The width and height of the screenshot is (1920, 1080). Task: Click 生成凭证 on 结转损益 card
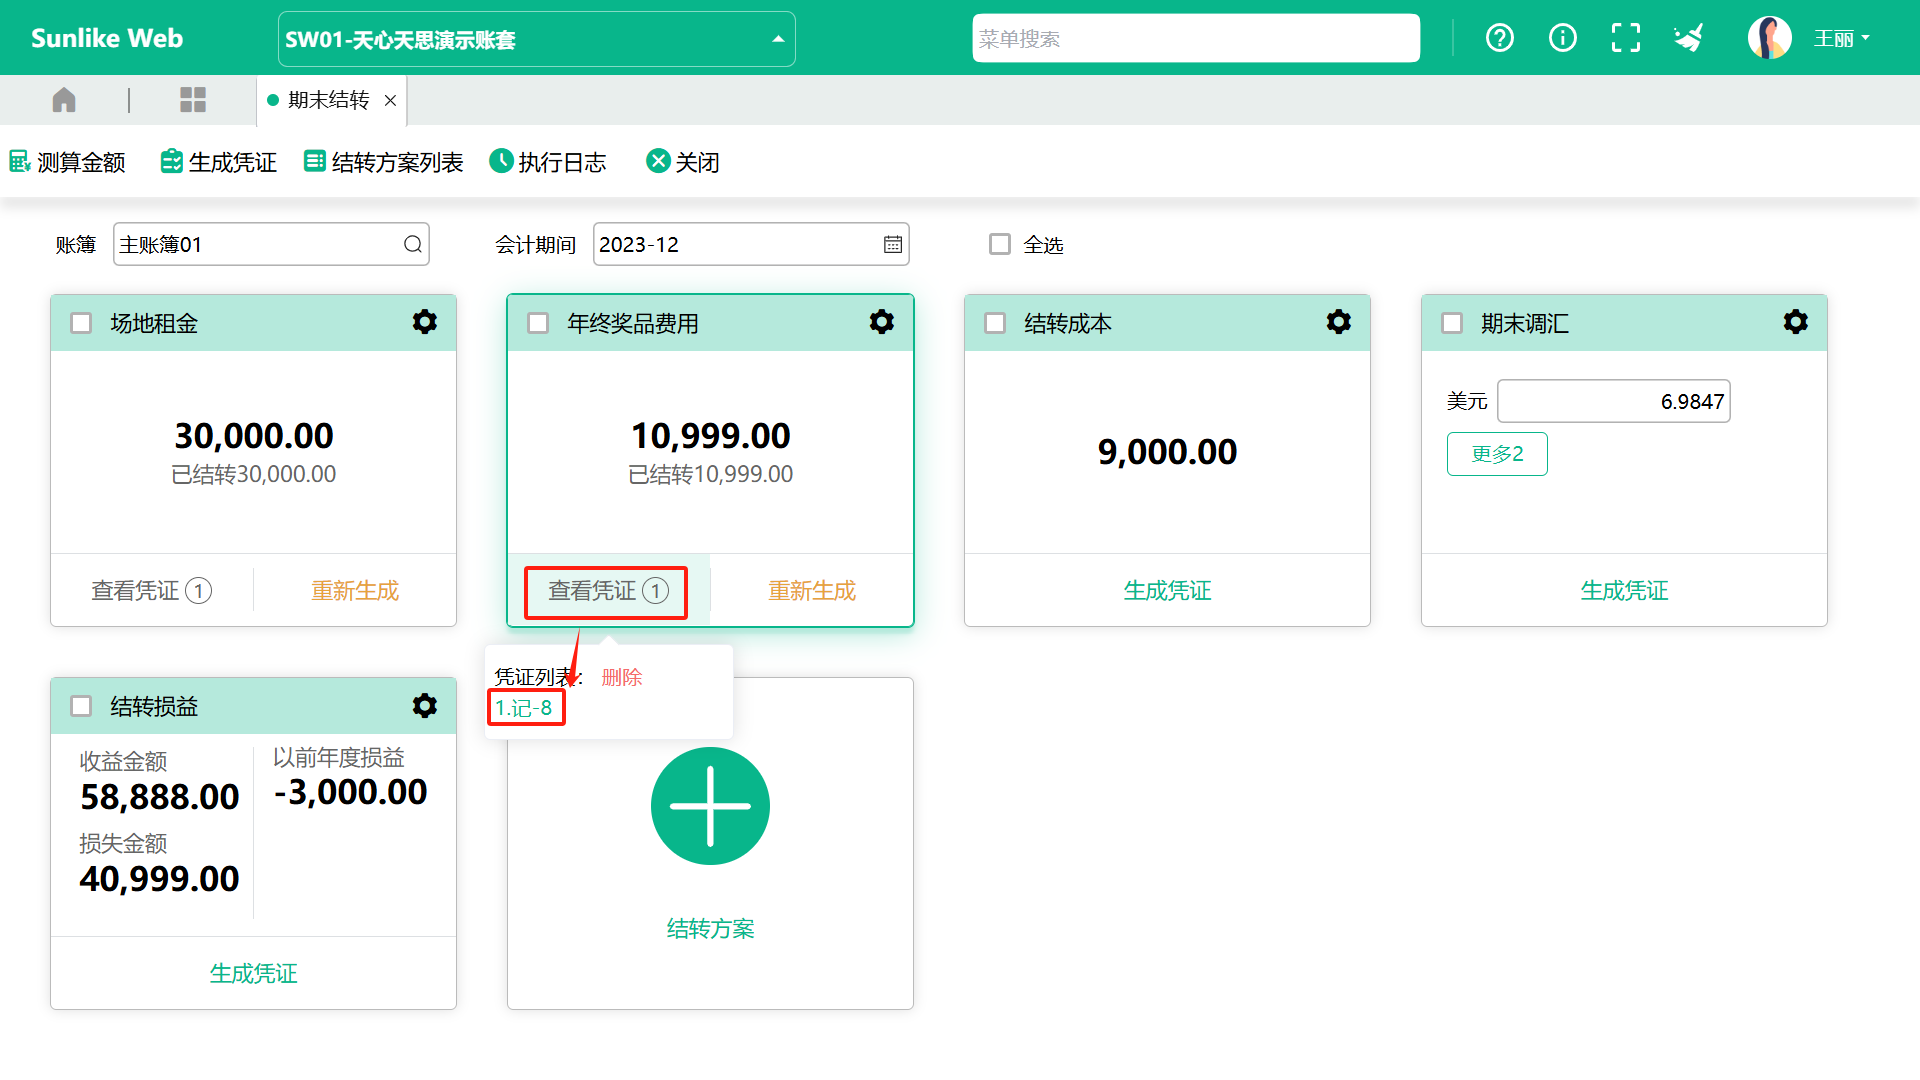click(253, 974)
